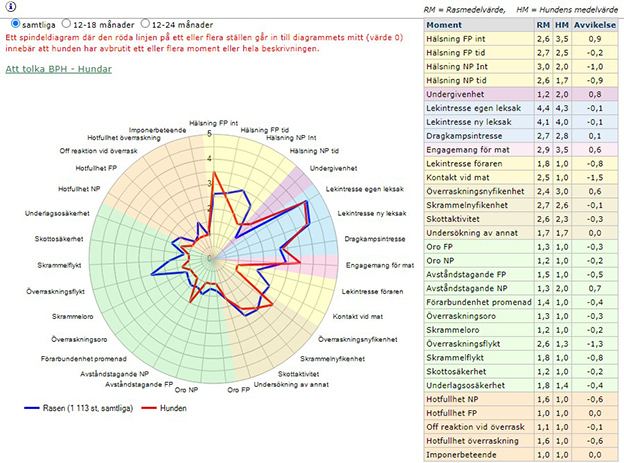
Task: Click the Överraskningsnyfikenhet table row
Action: pos(521,191)
